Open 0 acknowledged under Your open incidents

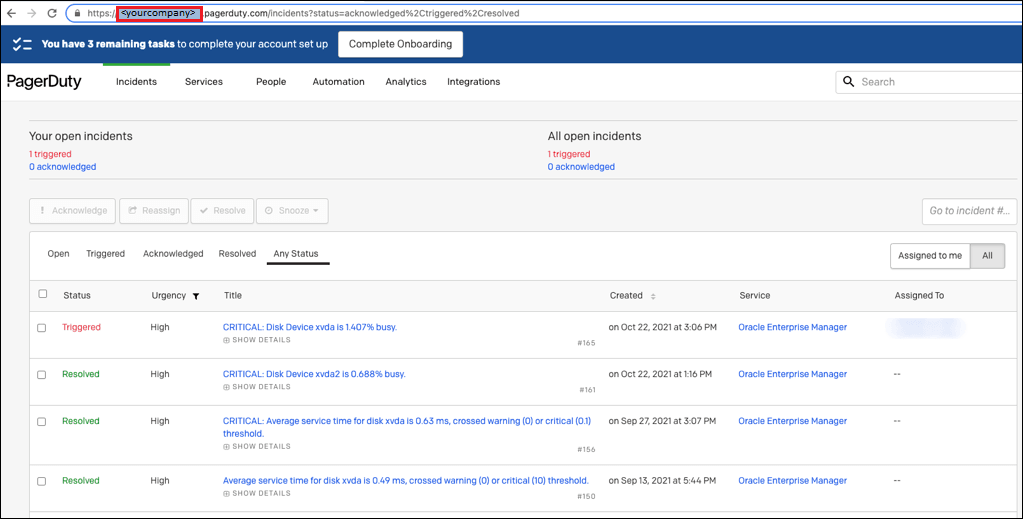(x=63, y=166)
